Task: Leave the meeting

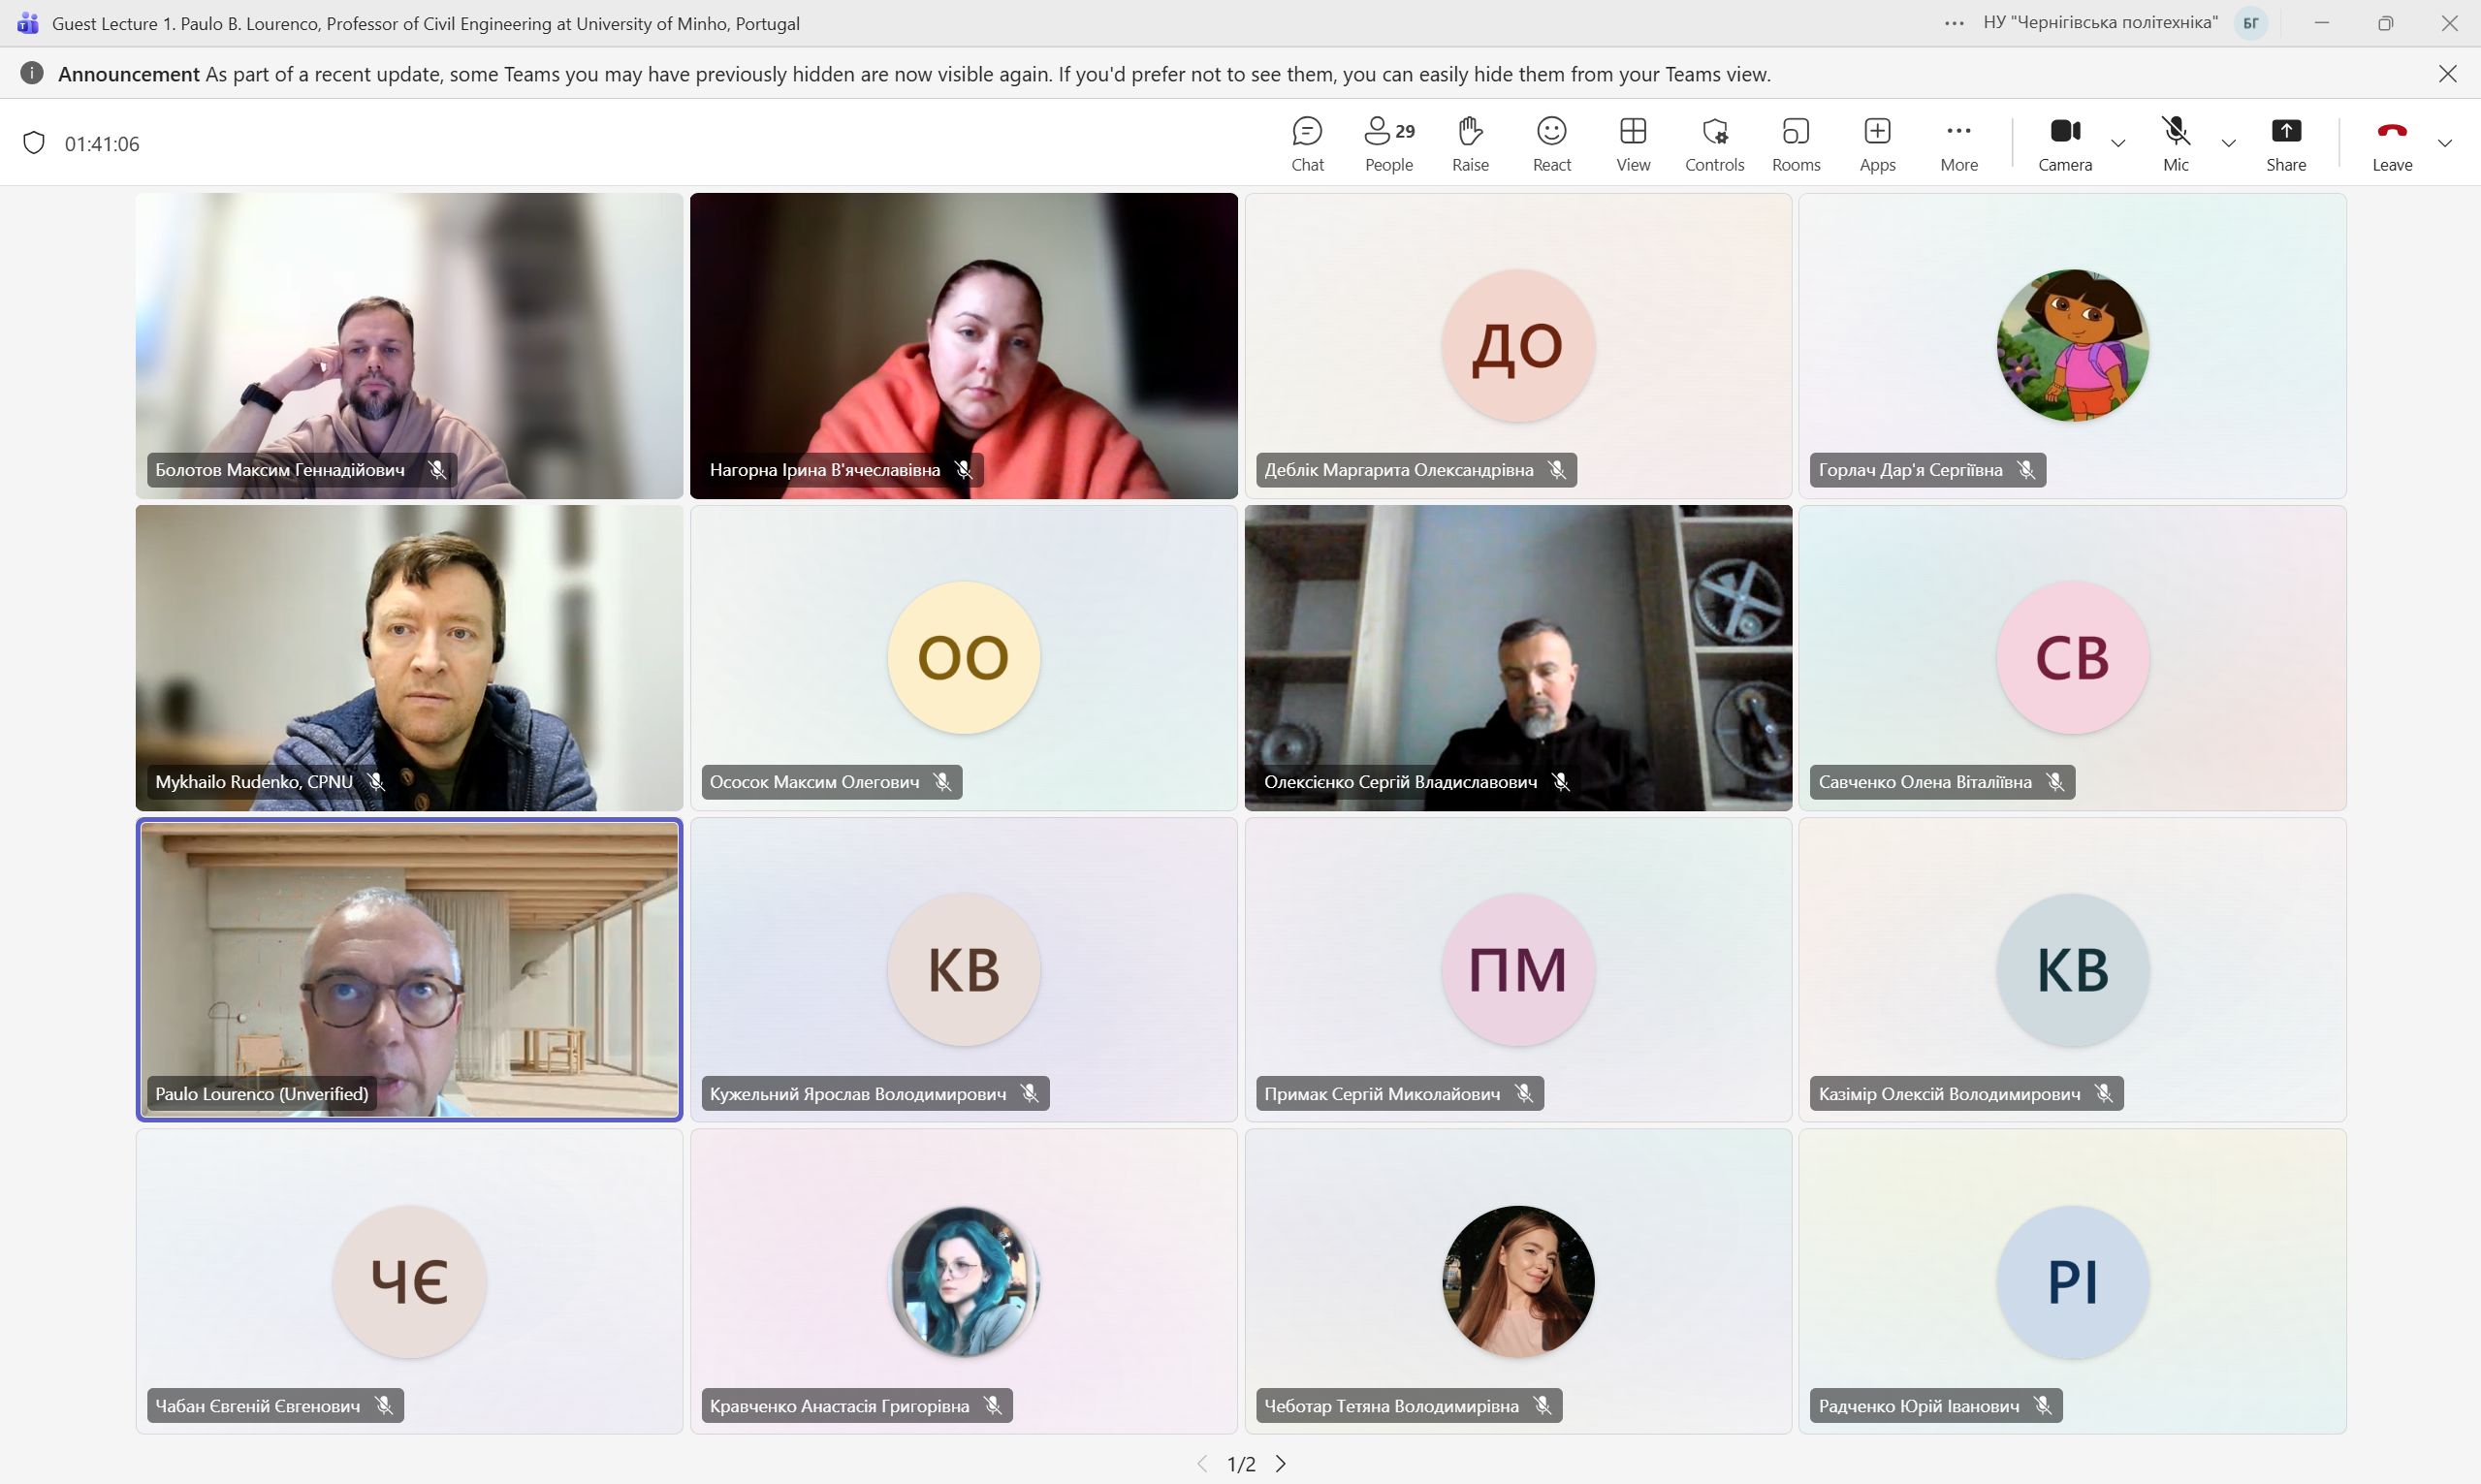Action: pyautogui.click(x=2392, y=143)
